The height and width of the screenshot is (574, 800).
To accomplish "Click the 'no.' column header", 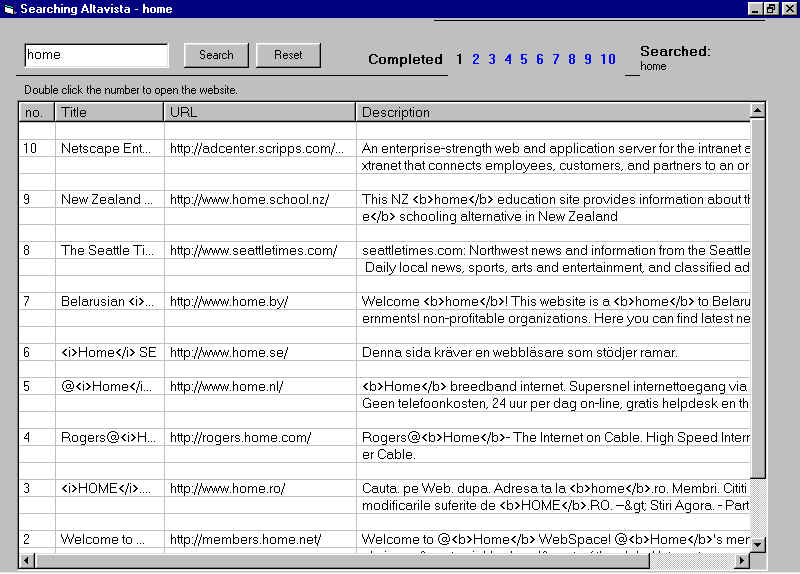I will coord(37,112).
